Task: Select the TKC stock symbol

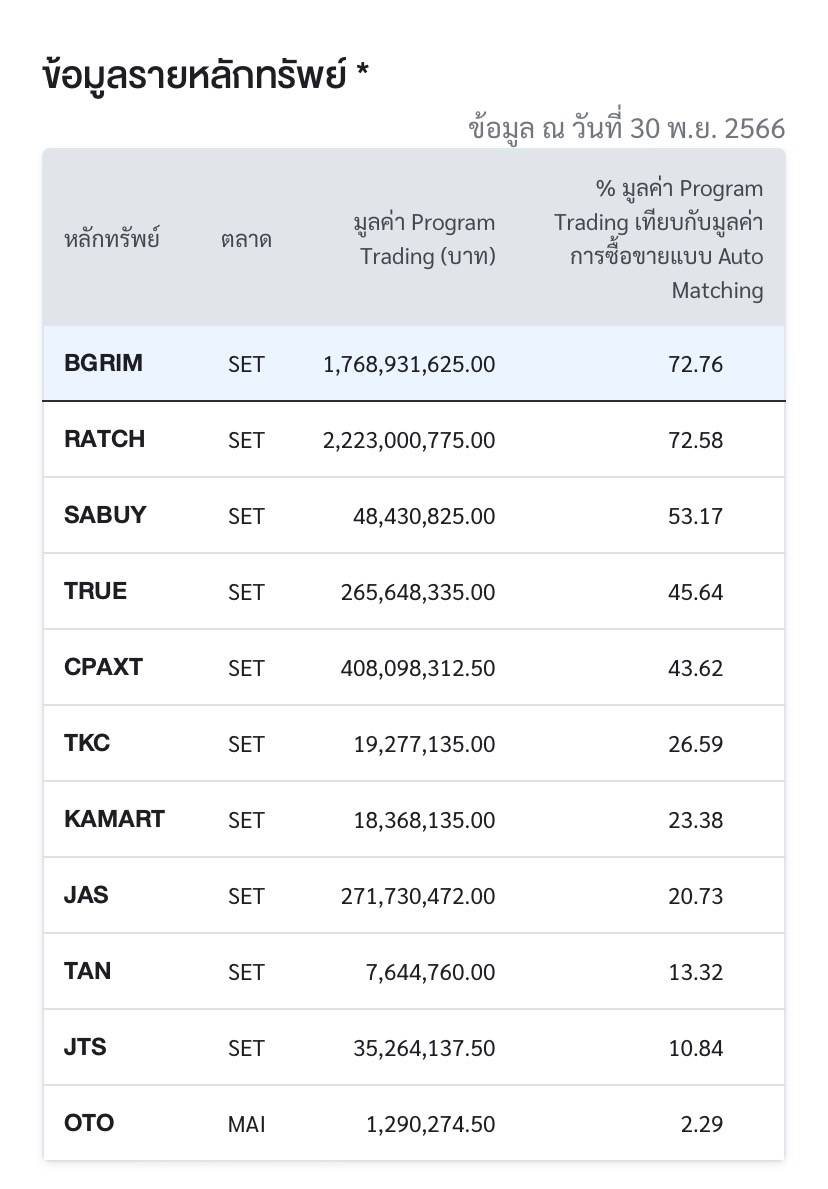Action: (87, 743)
